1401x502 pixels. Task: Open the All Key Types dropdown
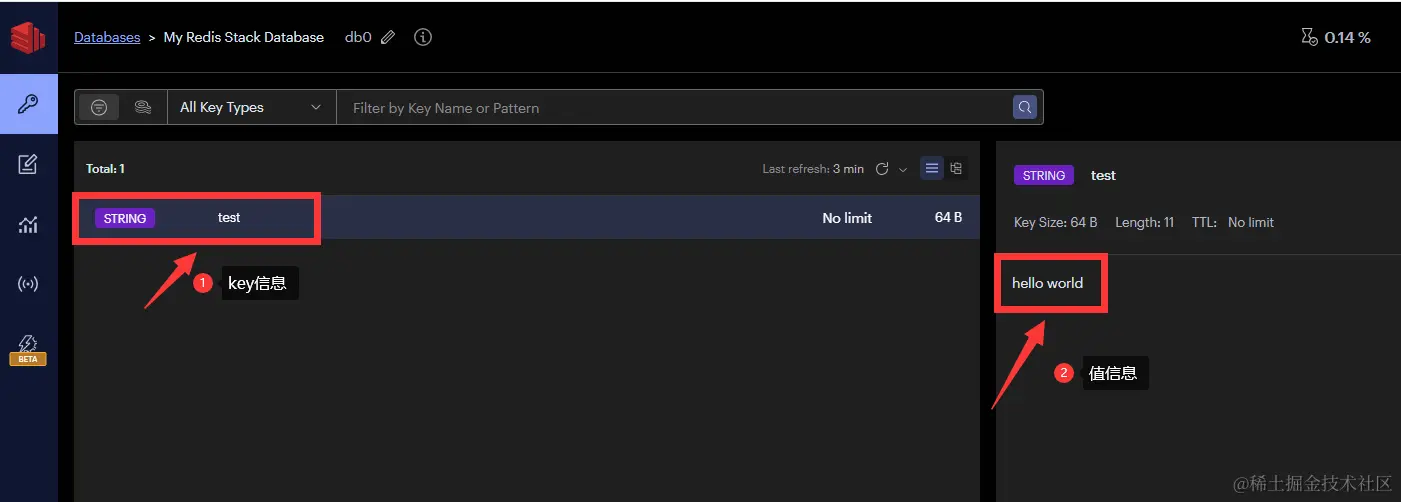pos(251,107)
